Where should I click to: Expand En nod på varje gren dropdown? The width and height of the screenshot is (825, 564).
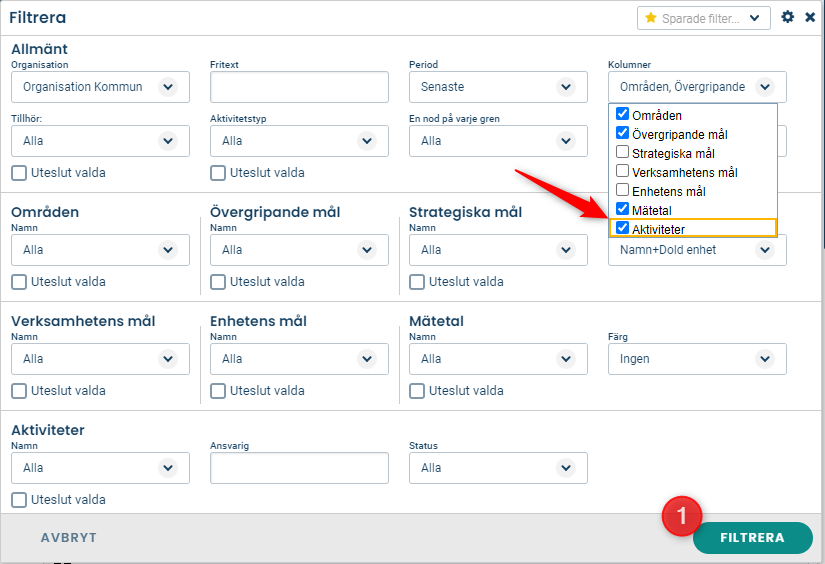pyautogui.click(x=498, y=141)
